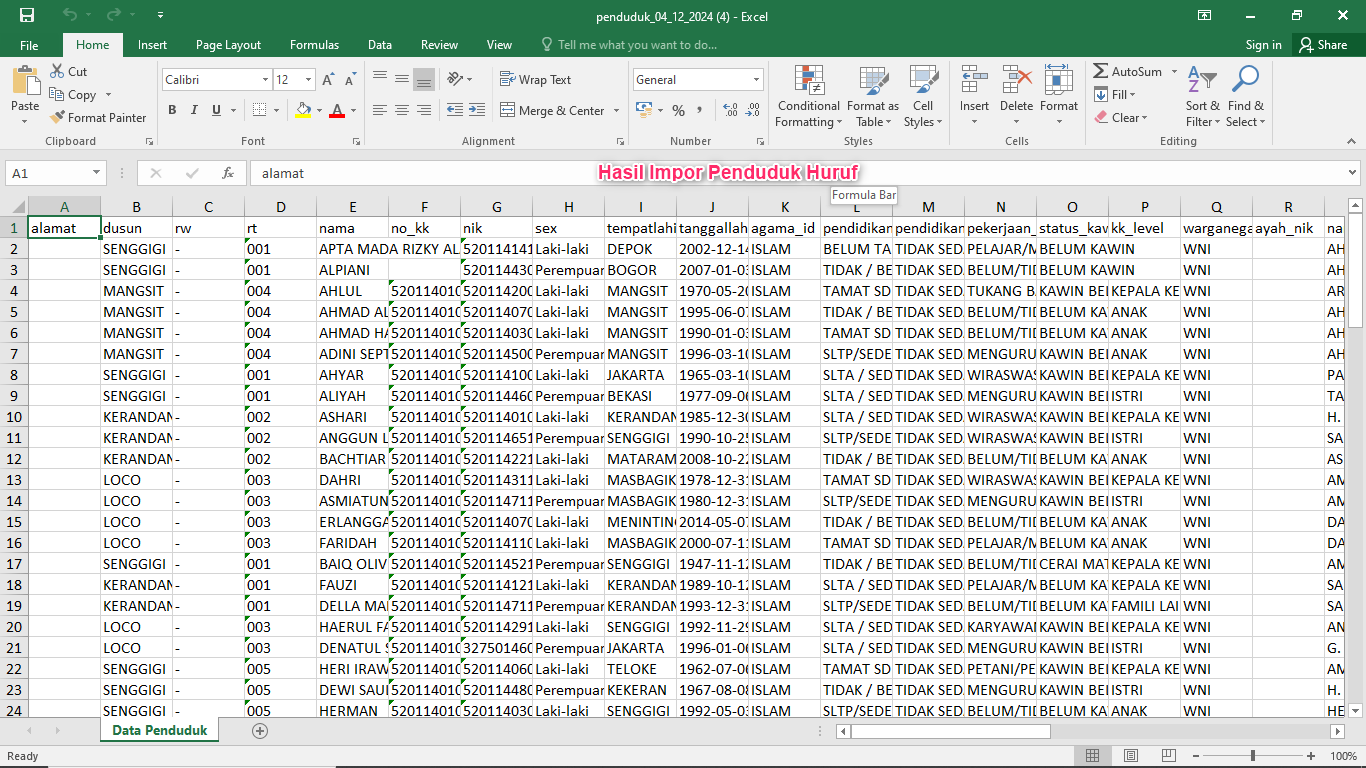This screenshot has width=1366, height=768.
Task: Click the Undo arrow icon
Action: point(70,15)
